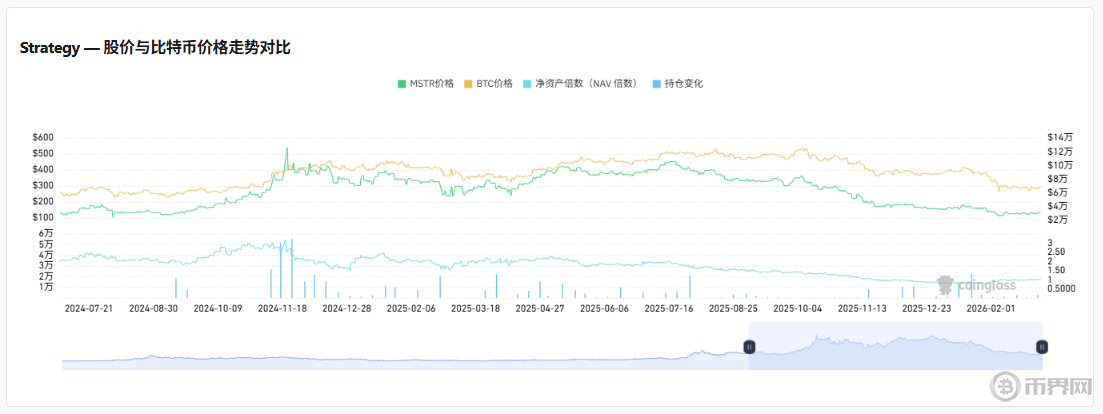Grab the right range slider handle

click(1042, 347)
